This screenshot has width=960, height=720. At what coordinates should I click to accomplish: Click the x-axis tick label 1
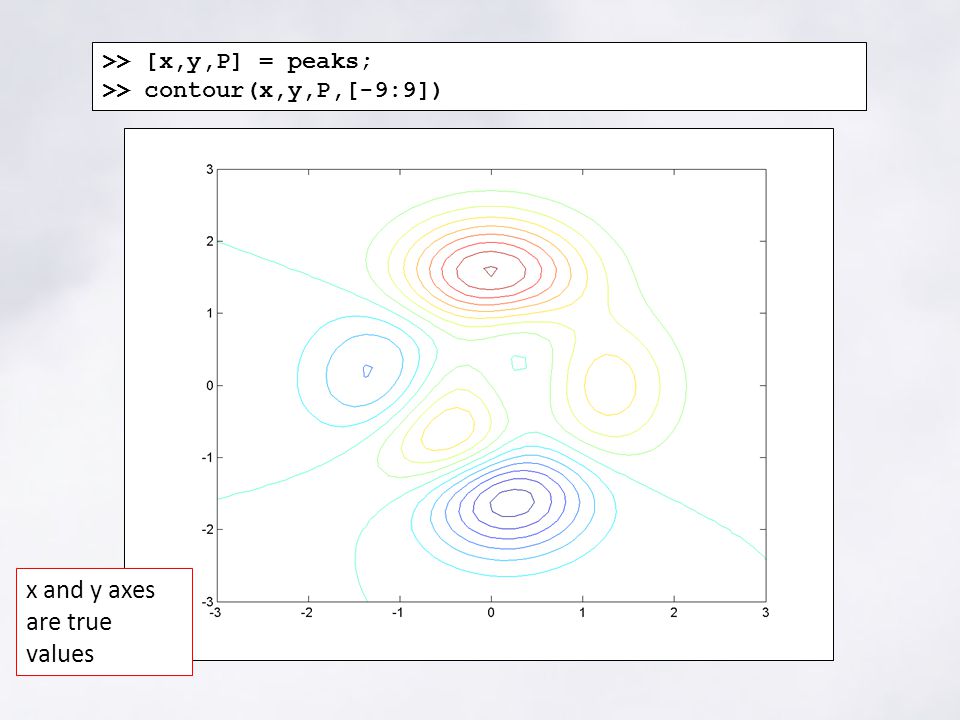(582, 613)
